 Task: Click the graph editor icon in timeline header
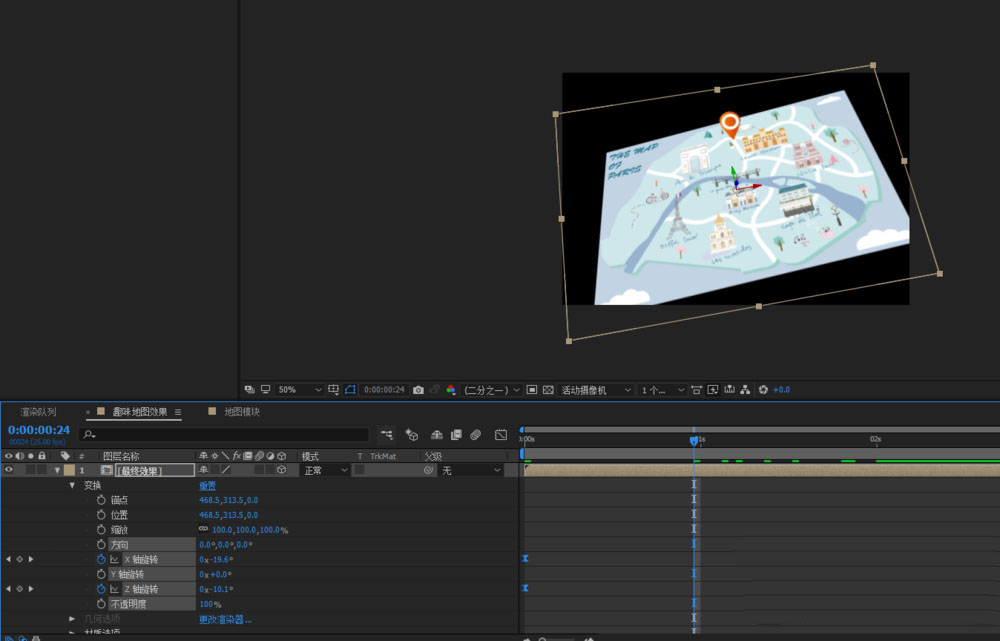pos(501,435)
